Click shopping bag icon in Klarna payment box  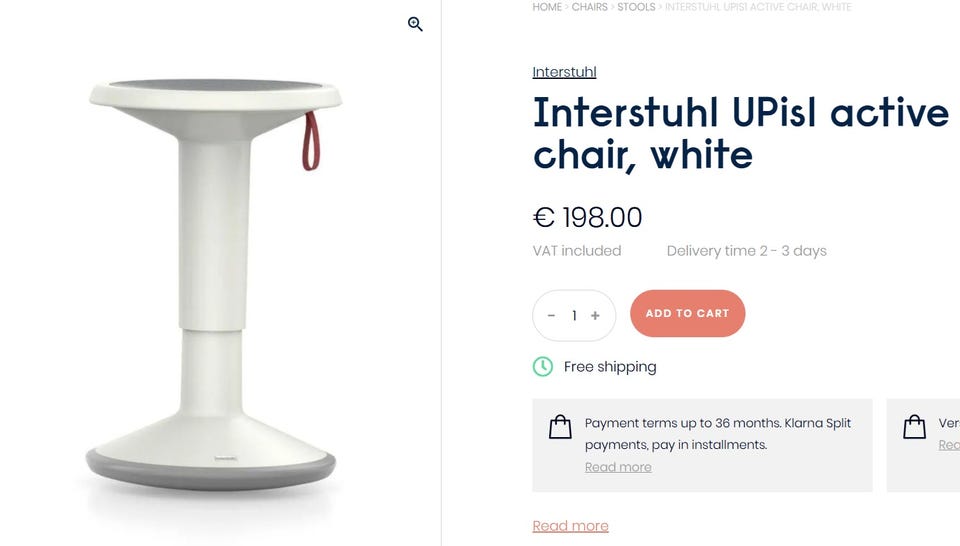coord(560,427)
